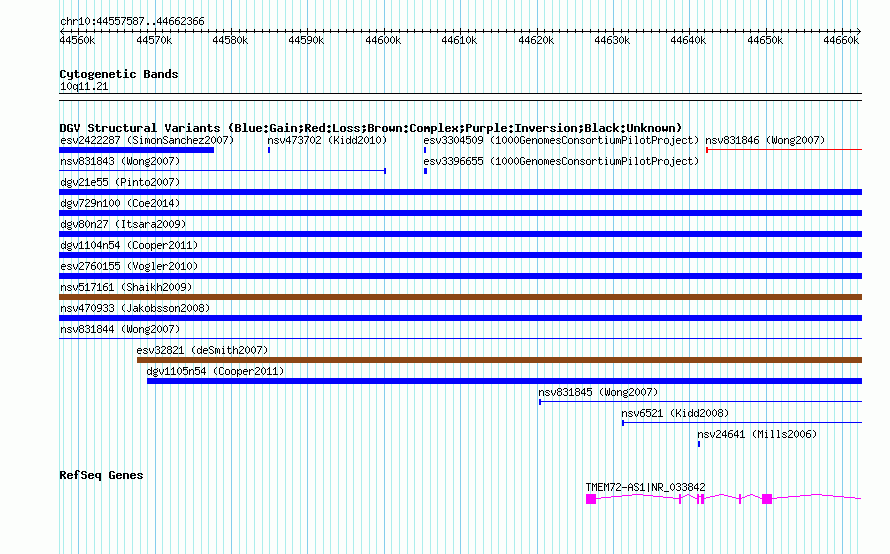Click the Cytogenetic Bands track title
The width and height of the screenshot is (890, 554).
(119, 74)
